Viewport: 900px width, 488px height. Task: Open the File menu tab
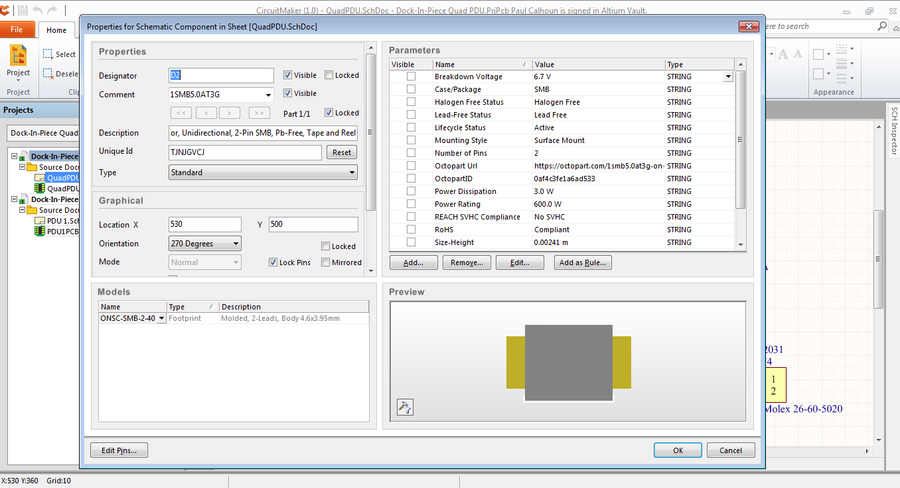tap(17, 29)
